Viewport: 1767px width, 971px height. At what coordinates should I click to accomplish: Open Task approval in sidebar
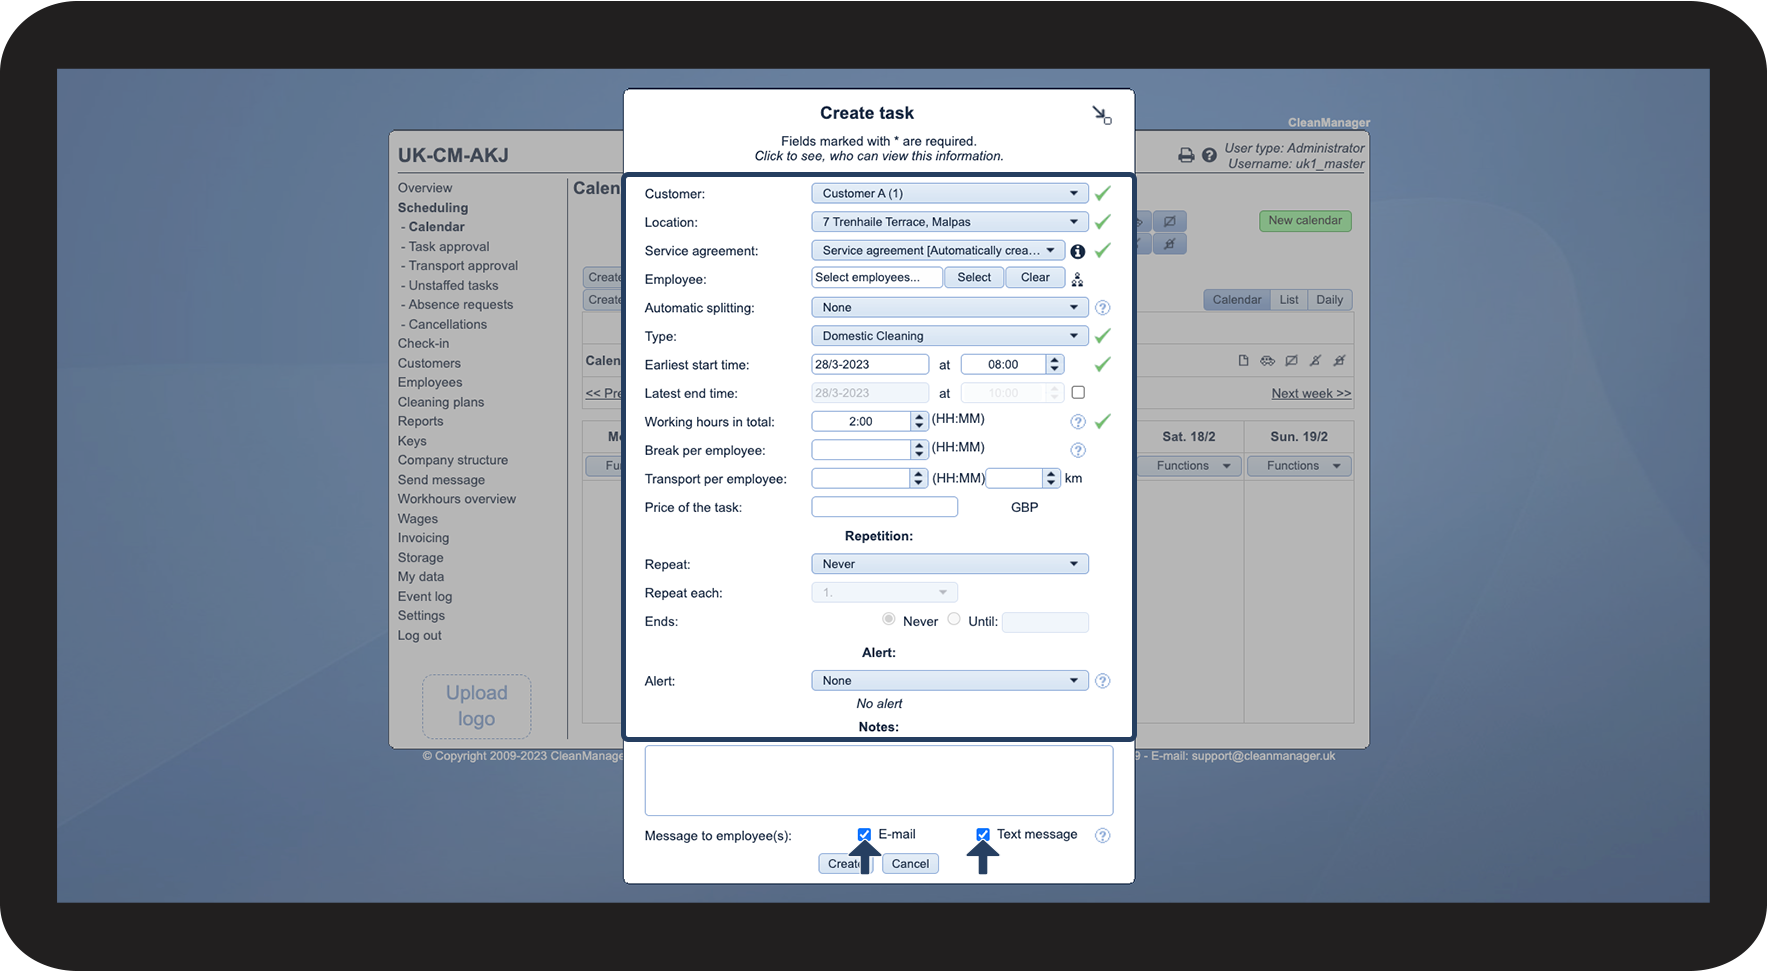(448, 247)
